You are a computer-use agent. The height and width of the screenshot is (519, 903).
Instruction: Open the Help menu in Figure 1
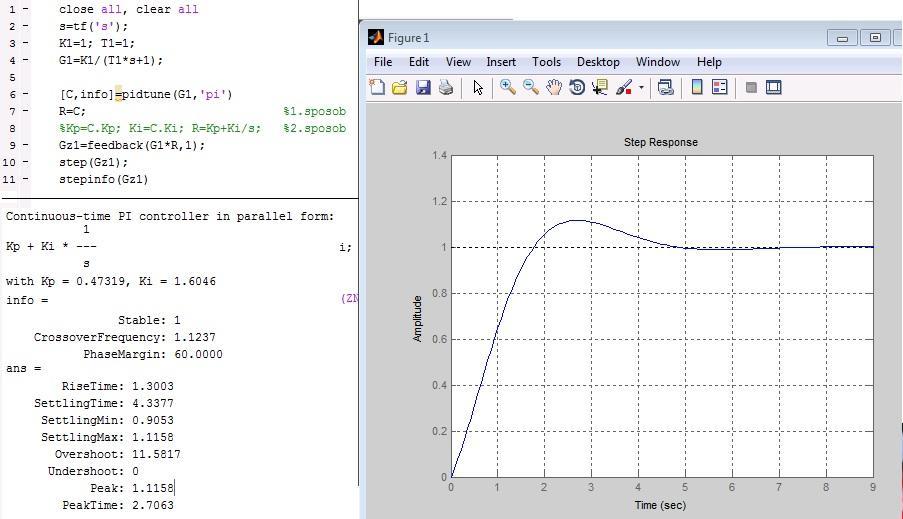(x=709, y=62)
